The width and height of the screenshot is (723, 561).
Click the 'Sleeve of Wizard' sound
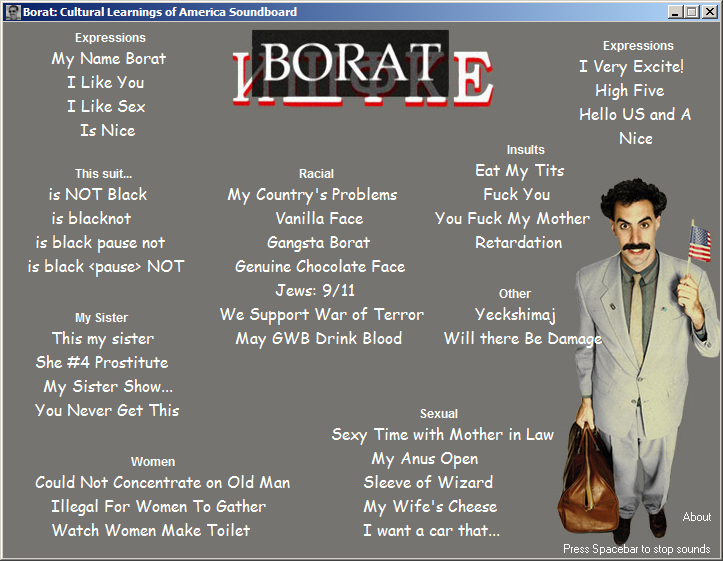click(x=428, y=483)
